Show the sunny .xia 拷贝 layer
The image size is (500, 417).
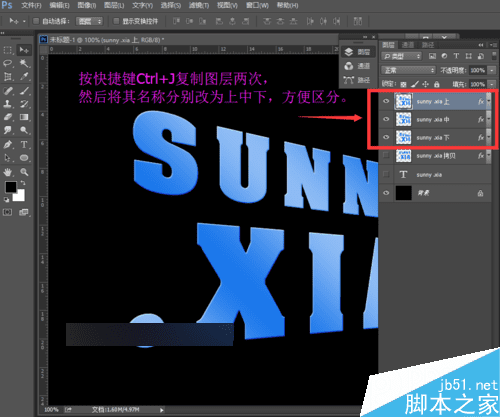(x=386, y=156)
